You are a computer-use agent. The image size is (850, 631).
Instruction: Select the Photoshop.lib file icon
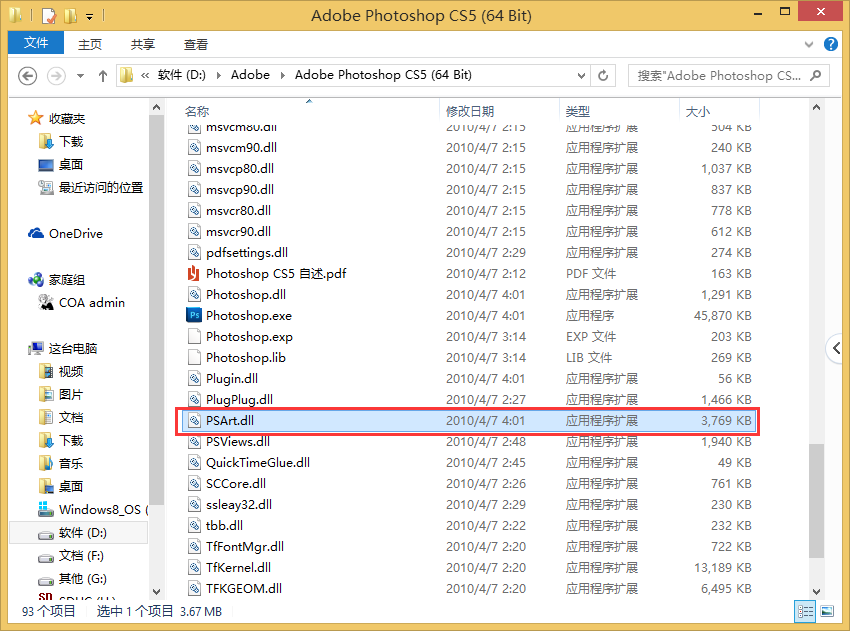(194, 358)
